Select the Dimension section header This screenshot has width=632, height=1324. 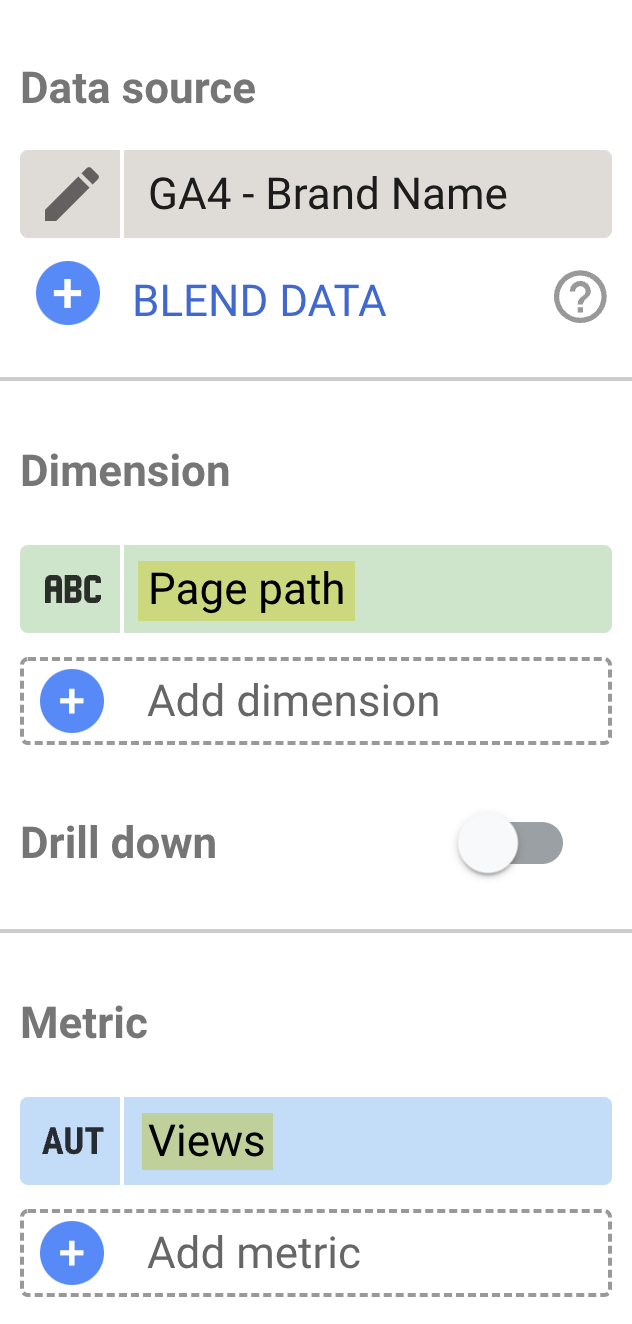pos(124,470)
